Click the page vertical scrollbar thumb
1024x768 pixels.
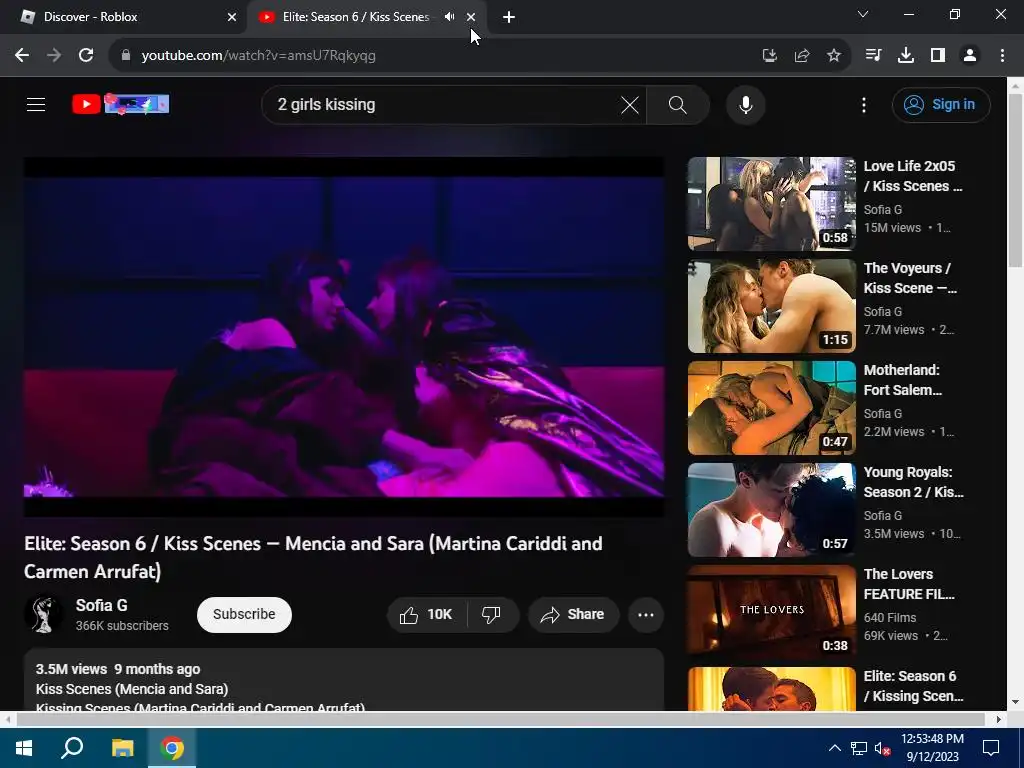pyautogui.click(x=1015, y=180)
